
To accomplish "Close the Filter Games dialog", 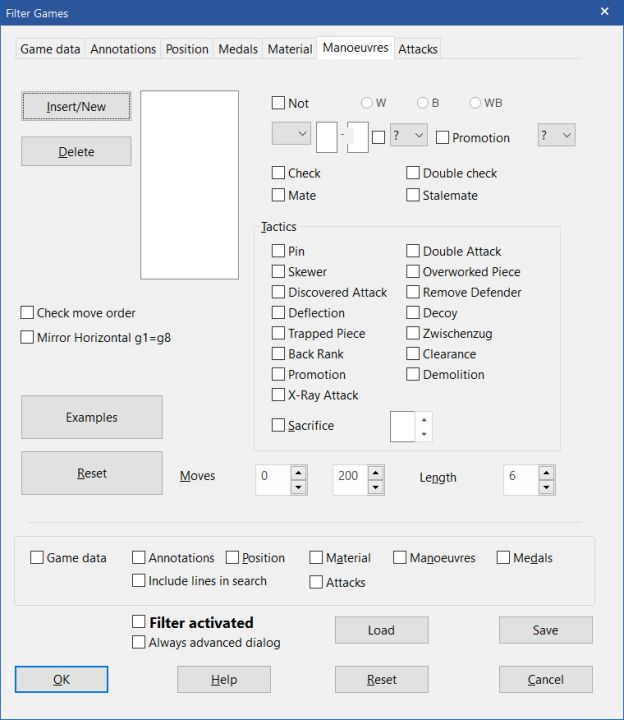I will [x=604, y=12].
